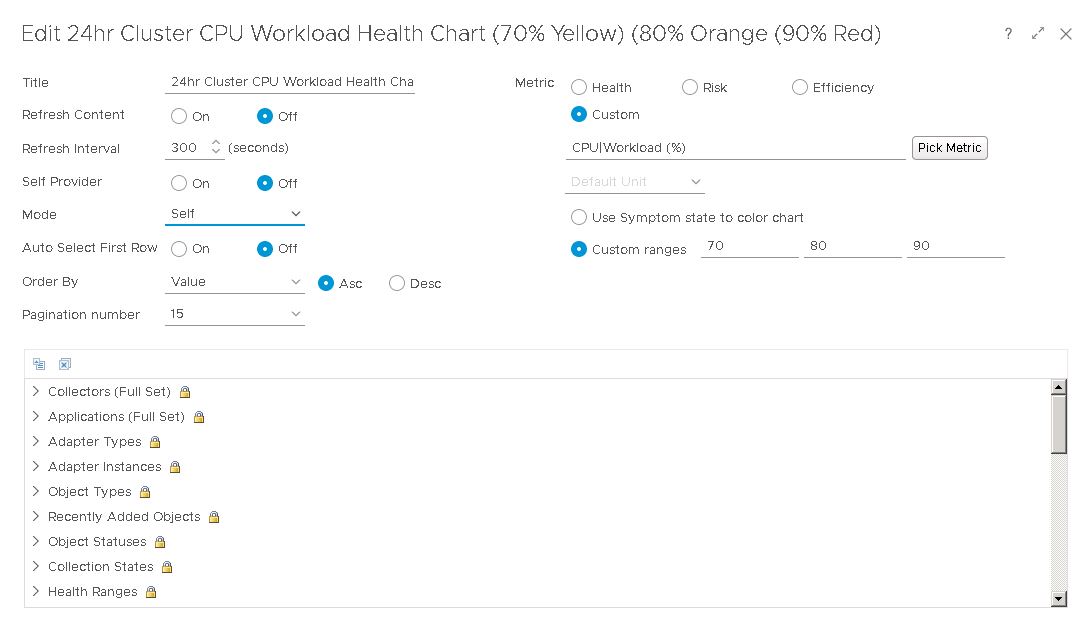
Task: Select Adapter Instances in the tree
Action: coord(104,467)
